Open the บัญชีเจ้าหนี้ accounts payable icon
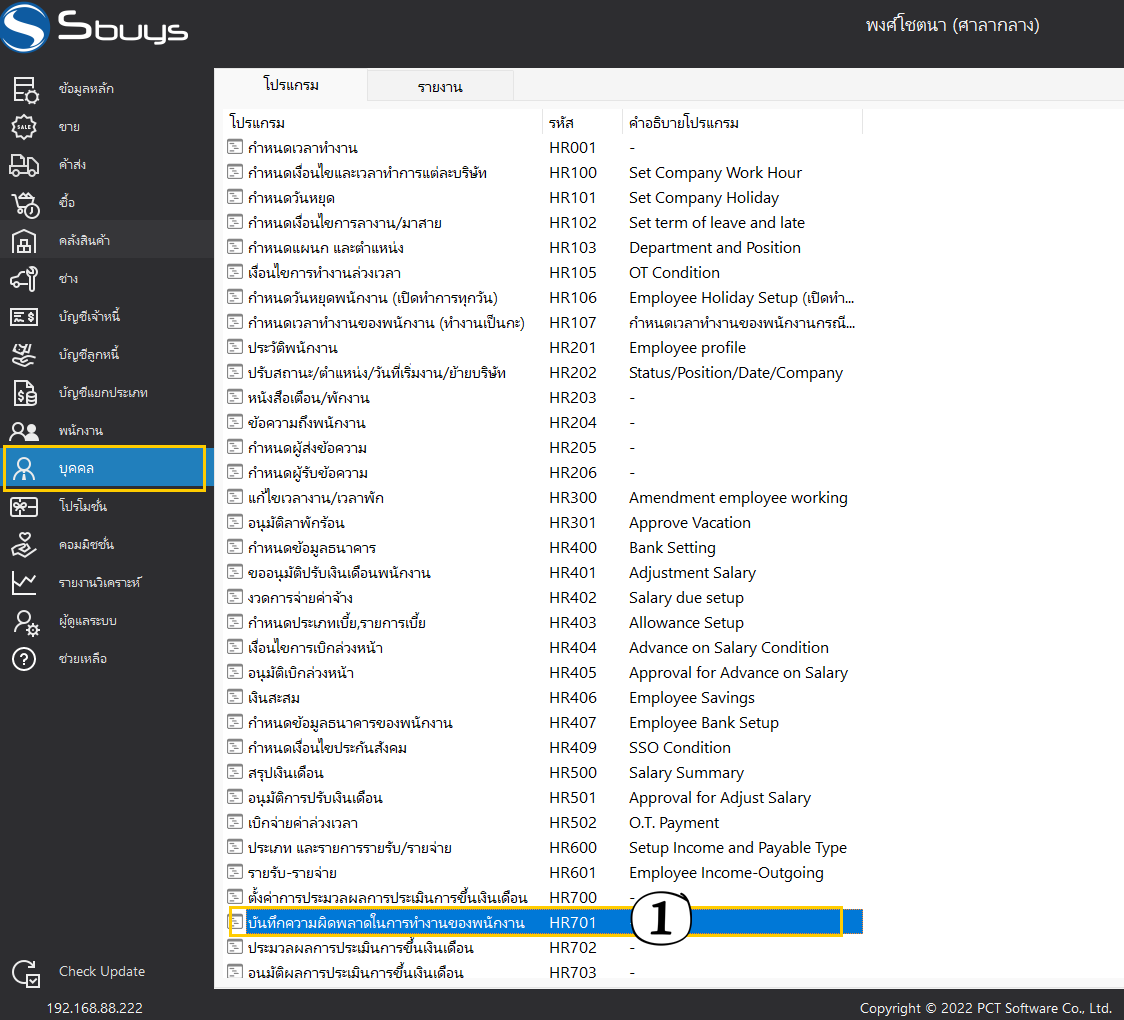 (x=24, y=316)
